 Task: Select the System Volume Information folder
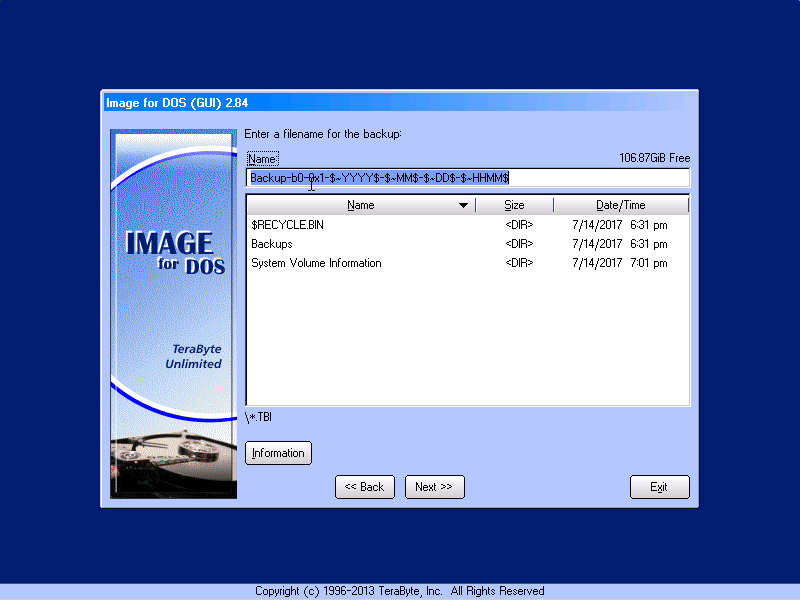pyautogui.click(x=316, y=263)
